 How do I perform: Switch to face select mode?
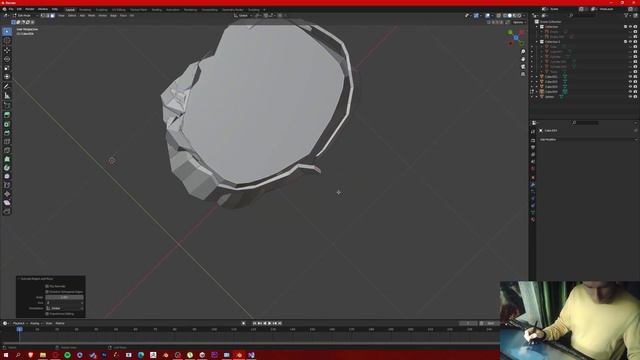pyautogui.click(x=53, y=16)
